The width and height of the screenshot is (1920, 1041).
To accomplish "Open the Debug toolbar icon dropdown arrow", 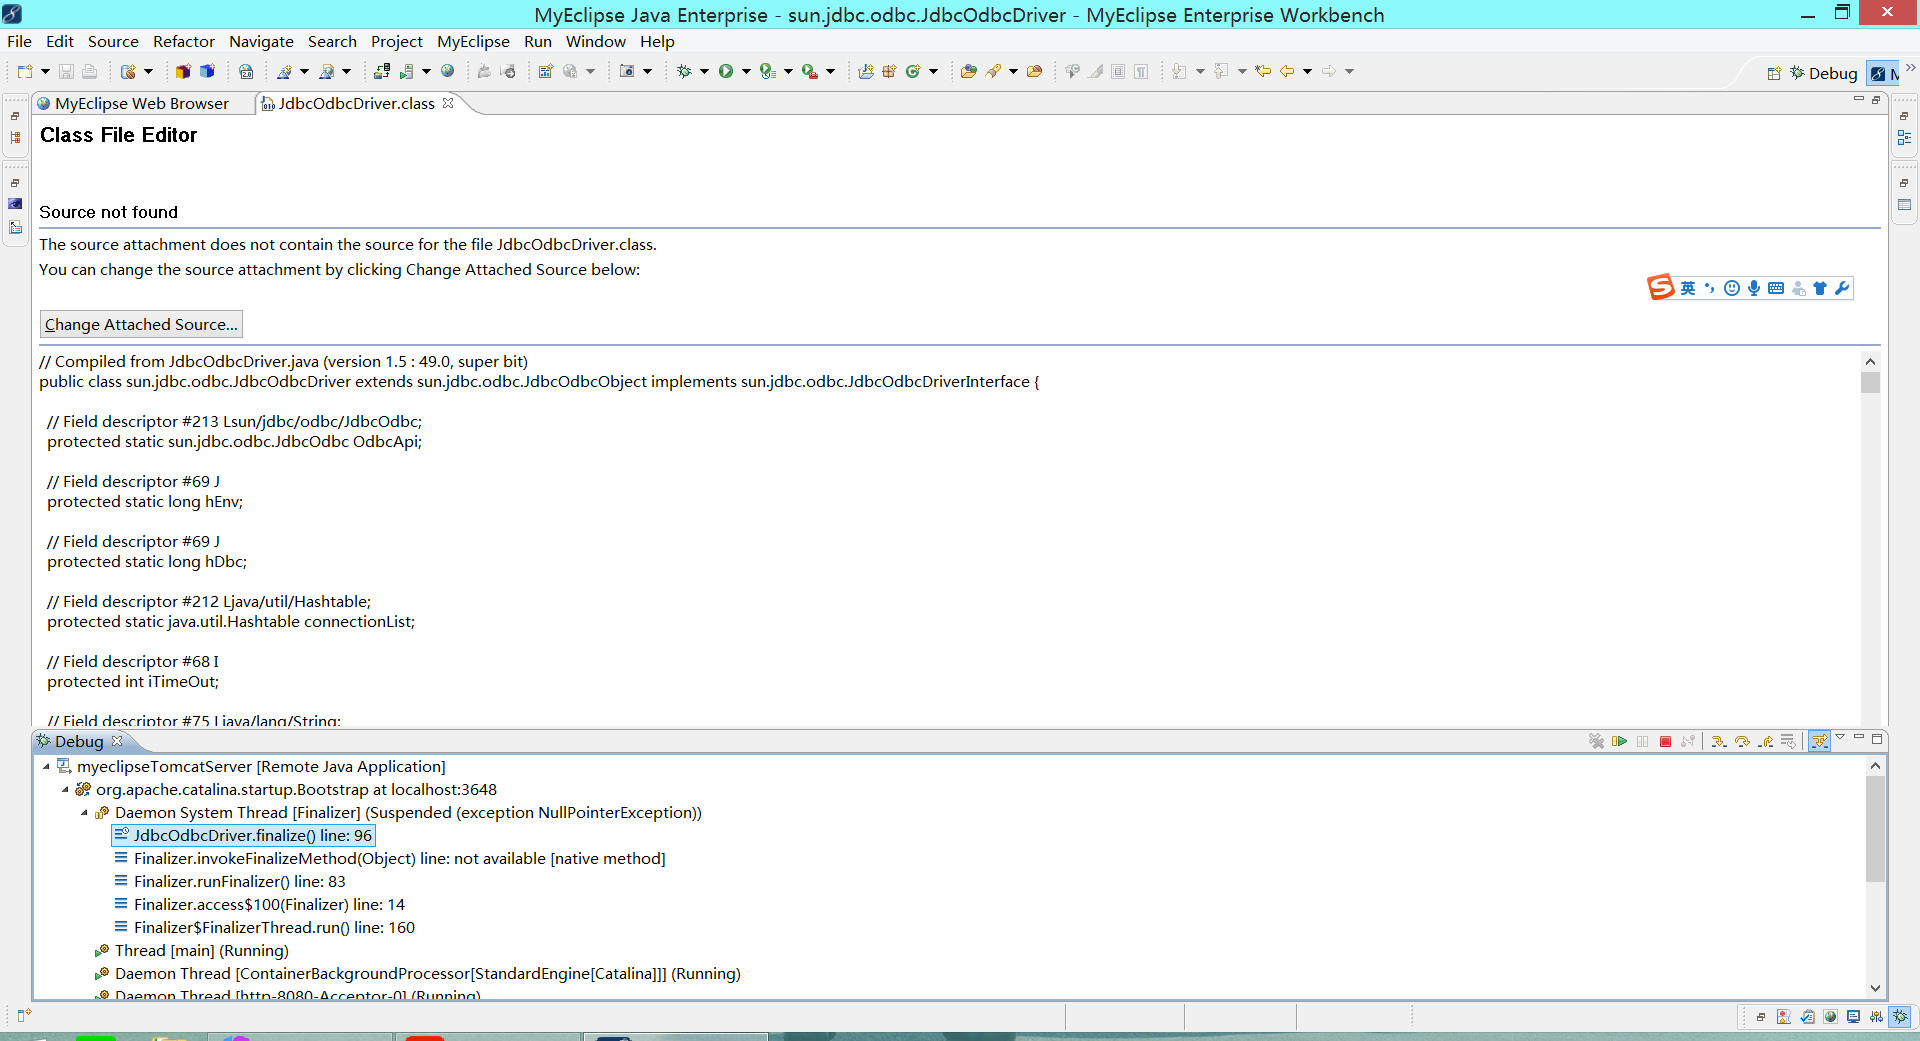I will (x=704, y=71).
